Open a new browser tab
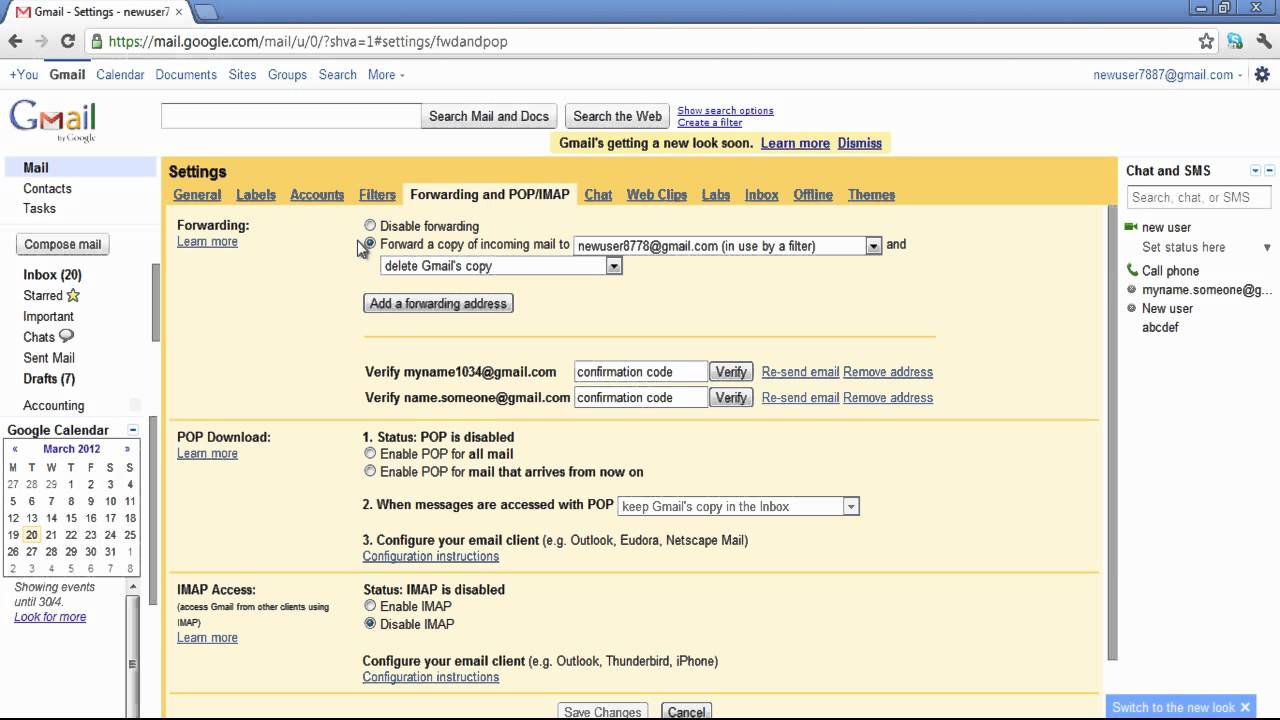This screenshot has height=720, width=1280. 206,12
